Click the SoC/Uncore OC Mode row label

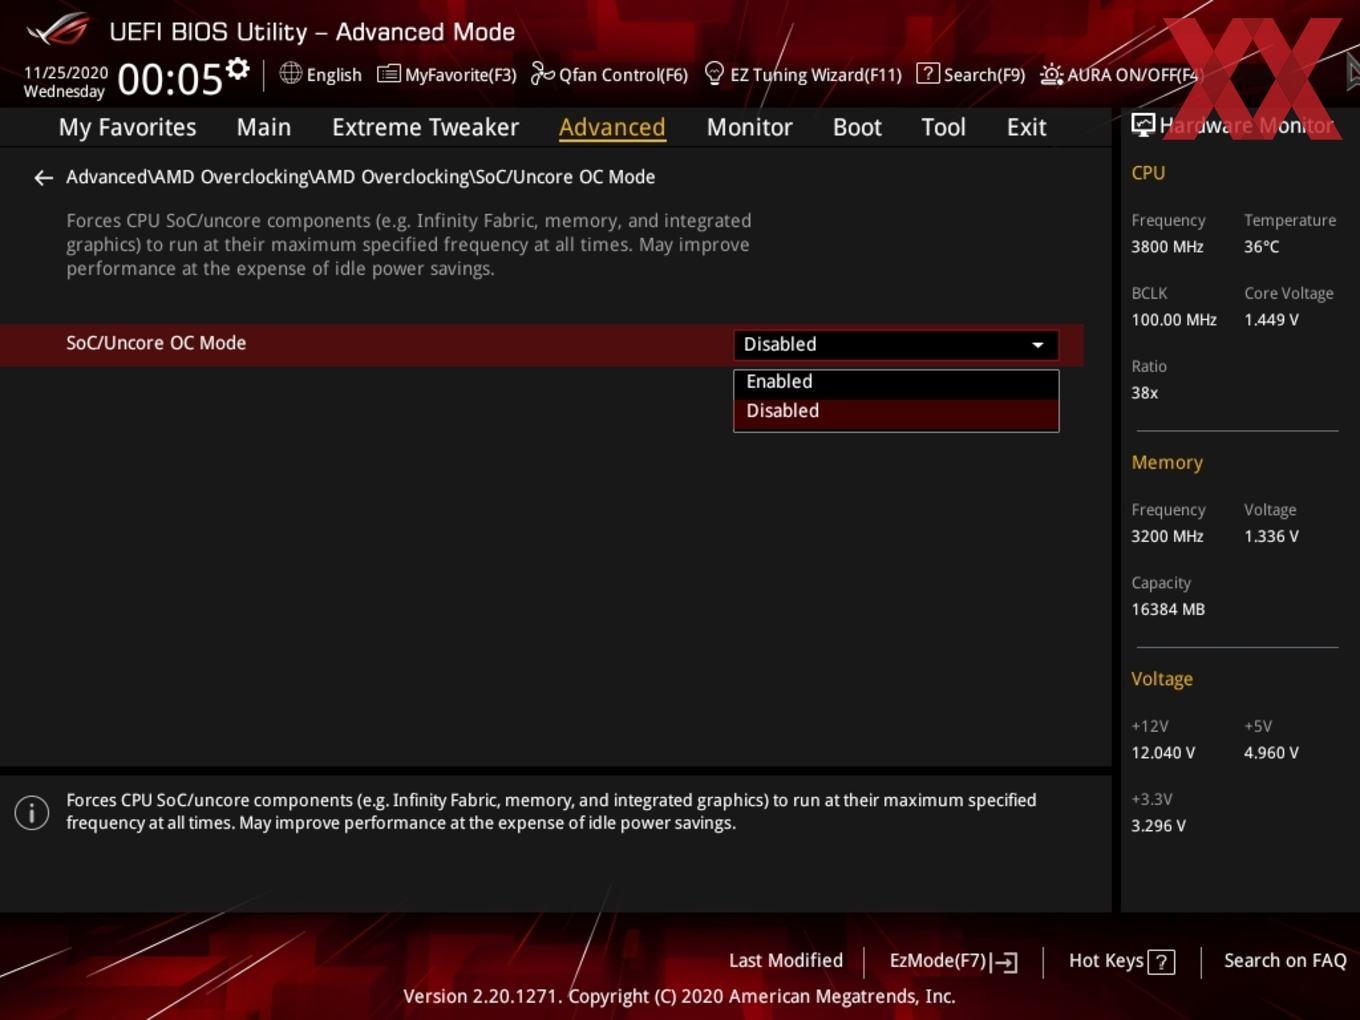[156, 343]
